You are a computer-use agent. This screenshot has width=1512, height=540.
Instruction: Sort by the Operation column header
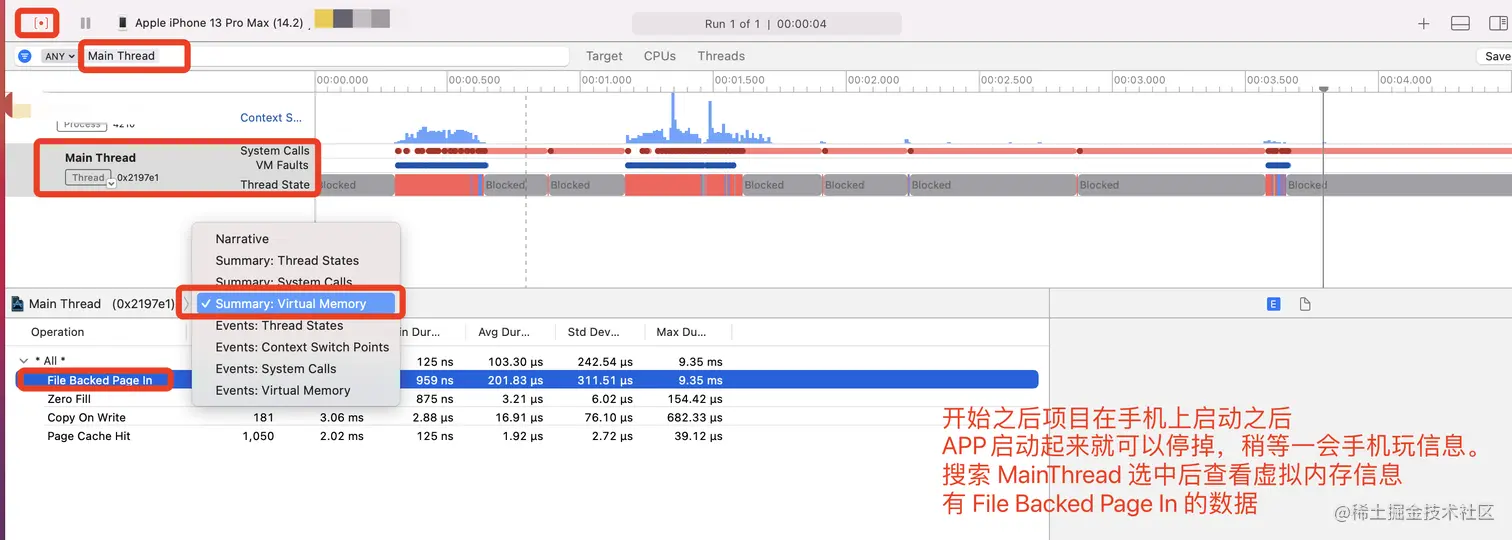coord(58,332)
